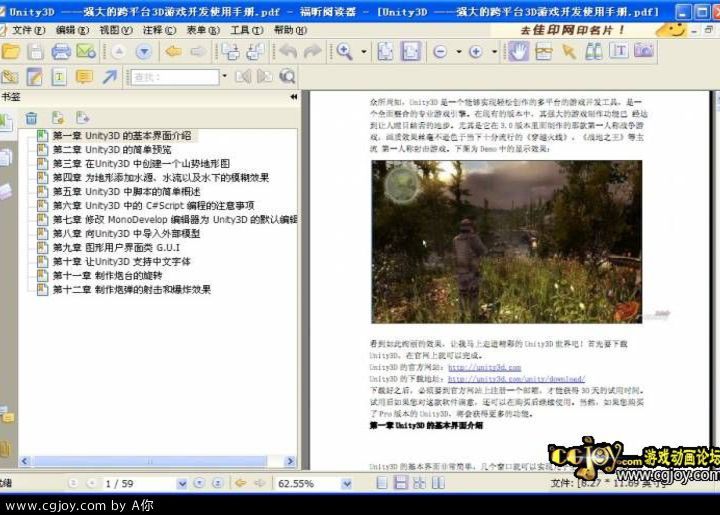This screenshot has height=515, width=720.
Task: Click the Undo arrow icon
Action: click(288, 51)
